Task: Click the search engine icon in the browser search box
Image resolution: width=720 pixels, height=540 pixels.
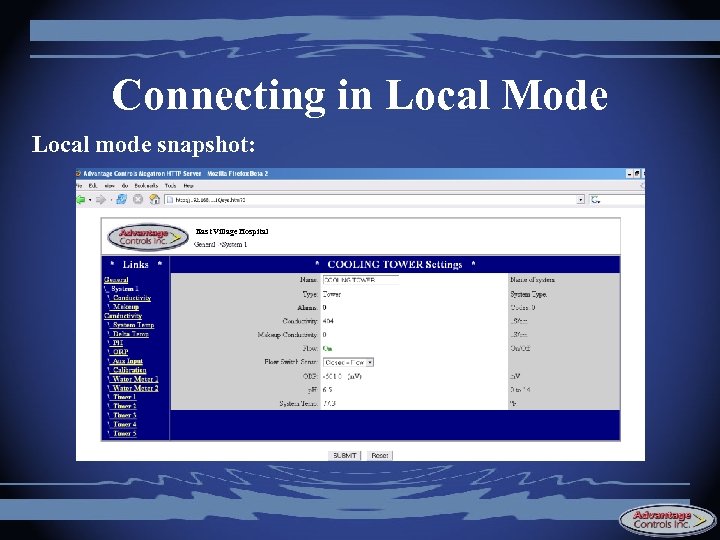Action: click(x=596, y=200)
